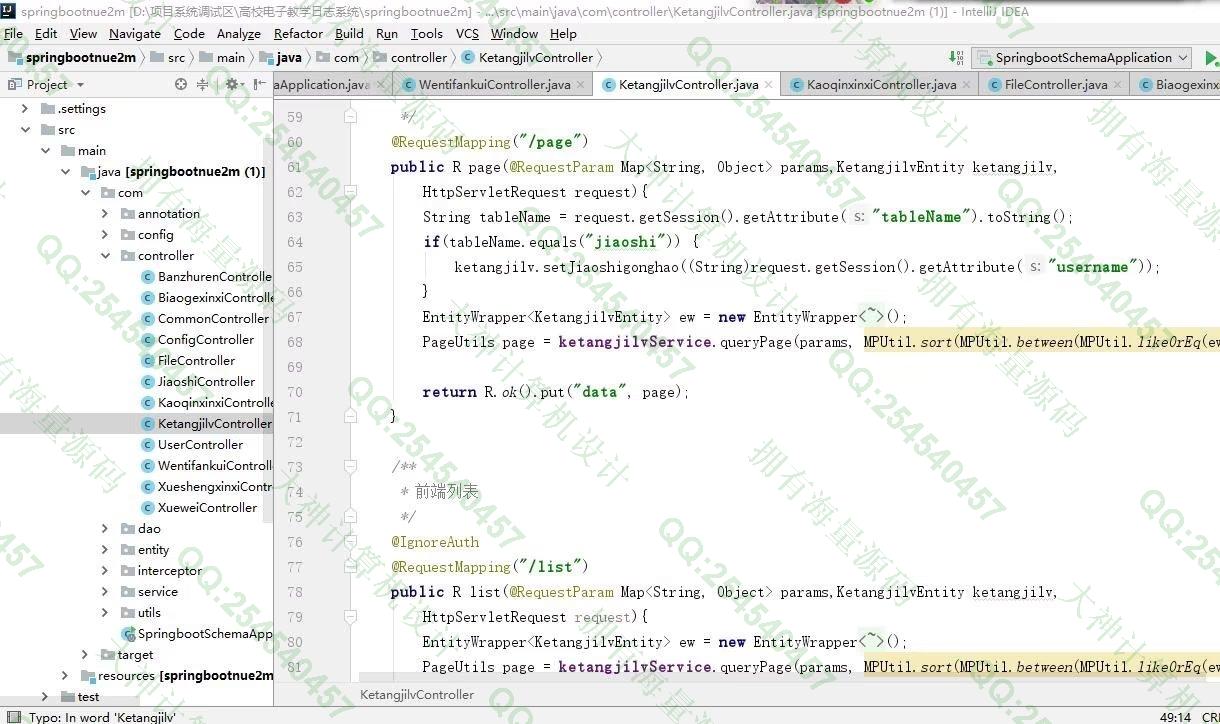Click fold marker at line 59 gutter
Screen dimensions: 1220x724
click(x=350, y=117)
